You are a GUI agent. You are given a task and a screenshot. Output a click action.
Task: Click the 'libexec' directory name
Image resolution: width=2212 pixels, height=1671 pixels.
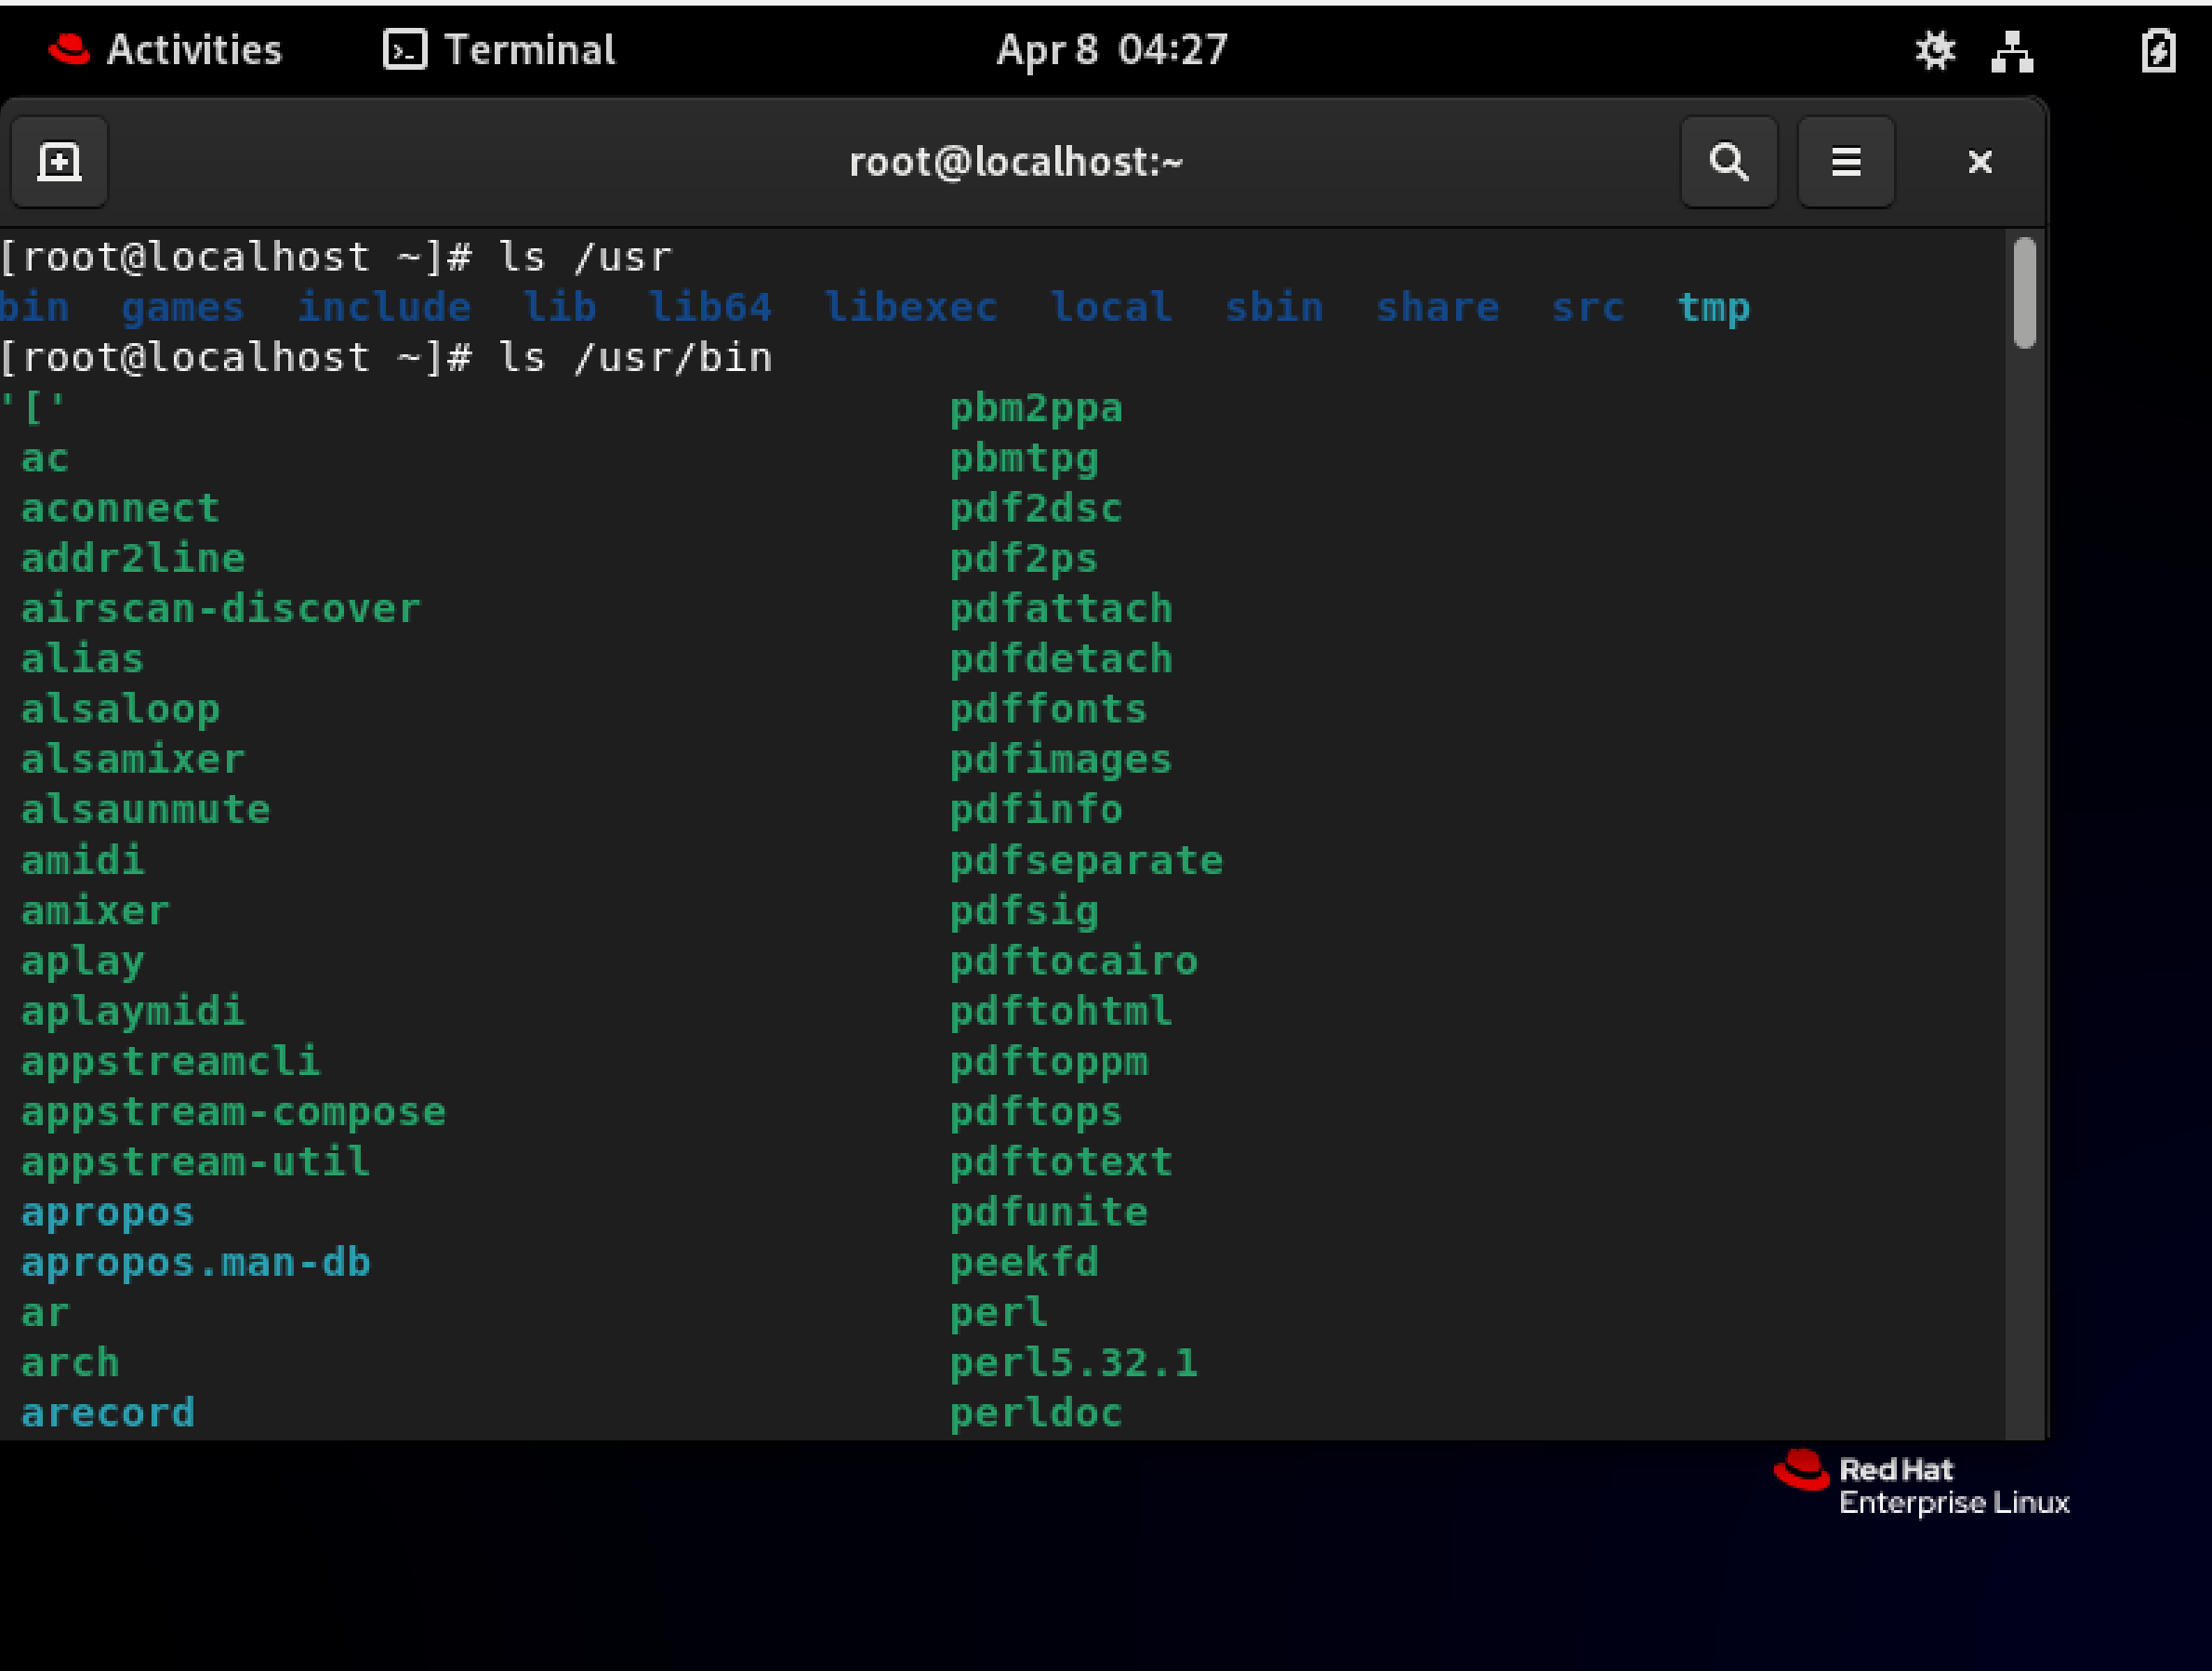tap(911, 308)
